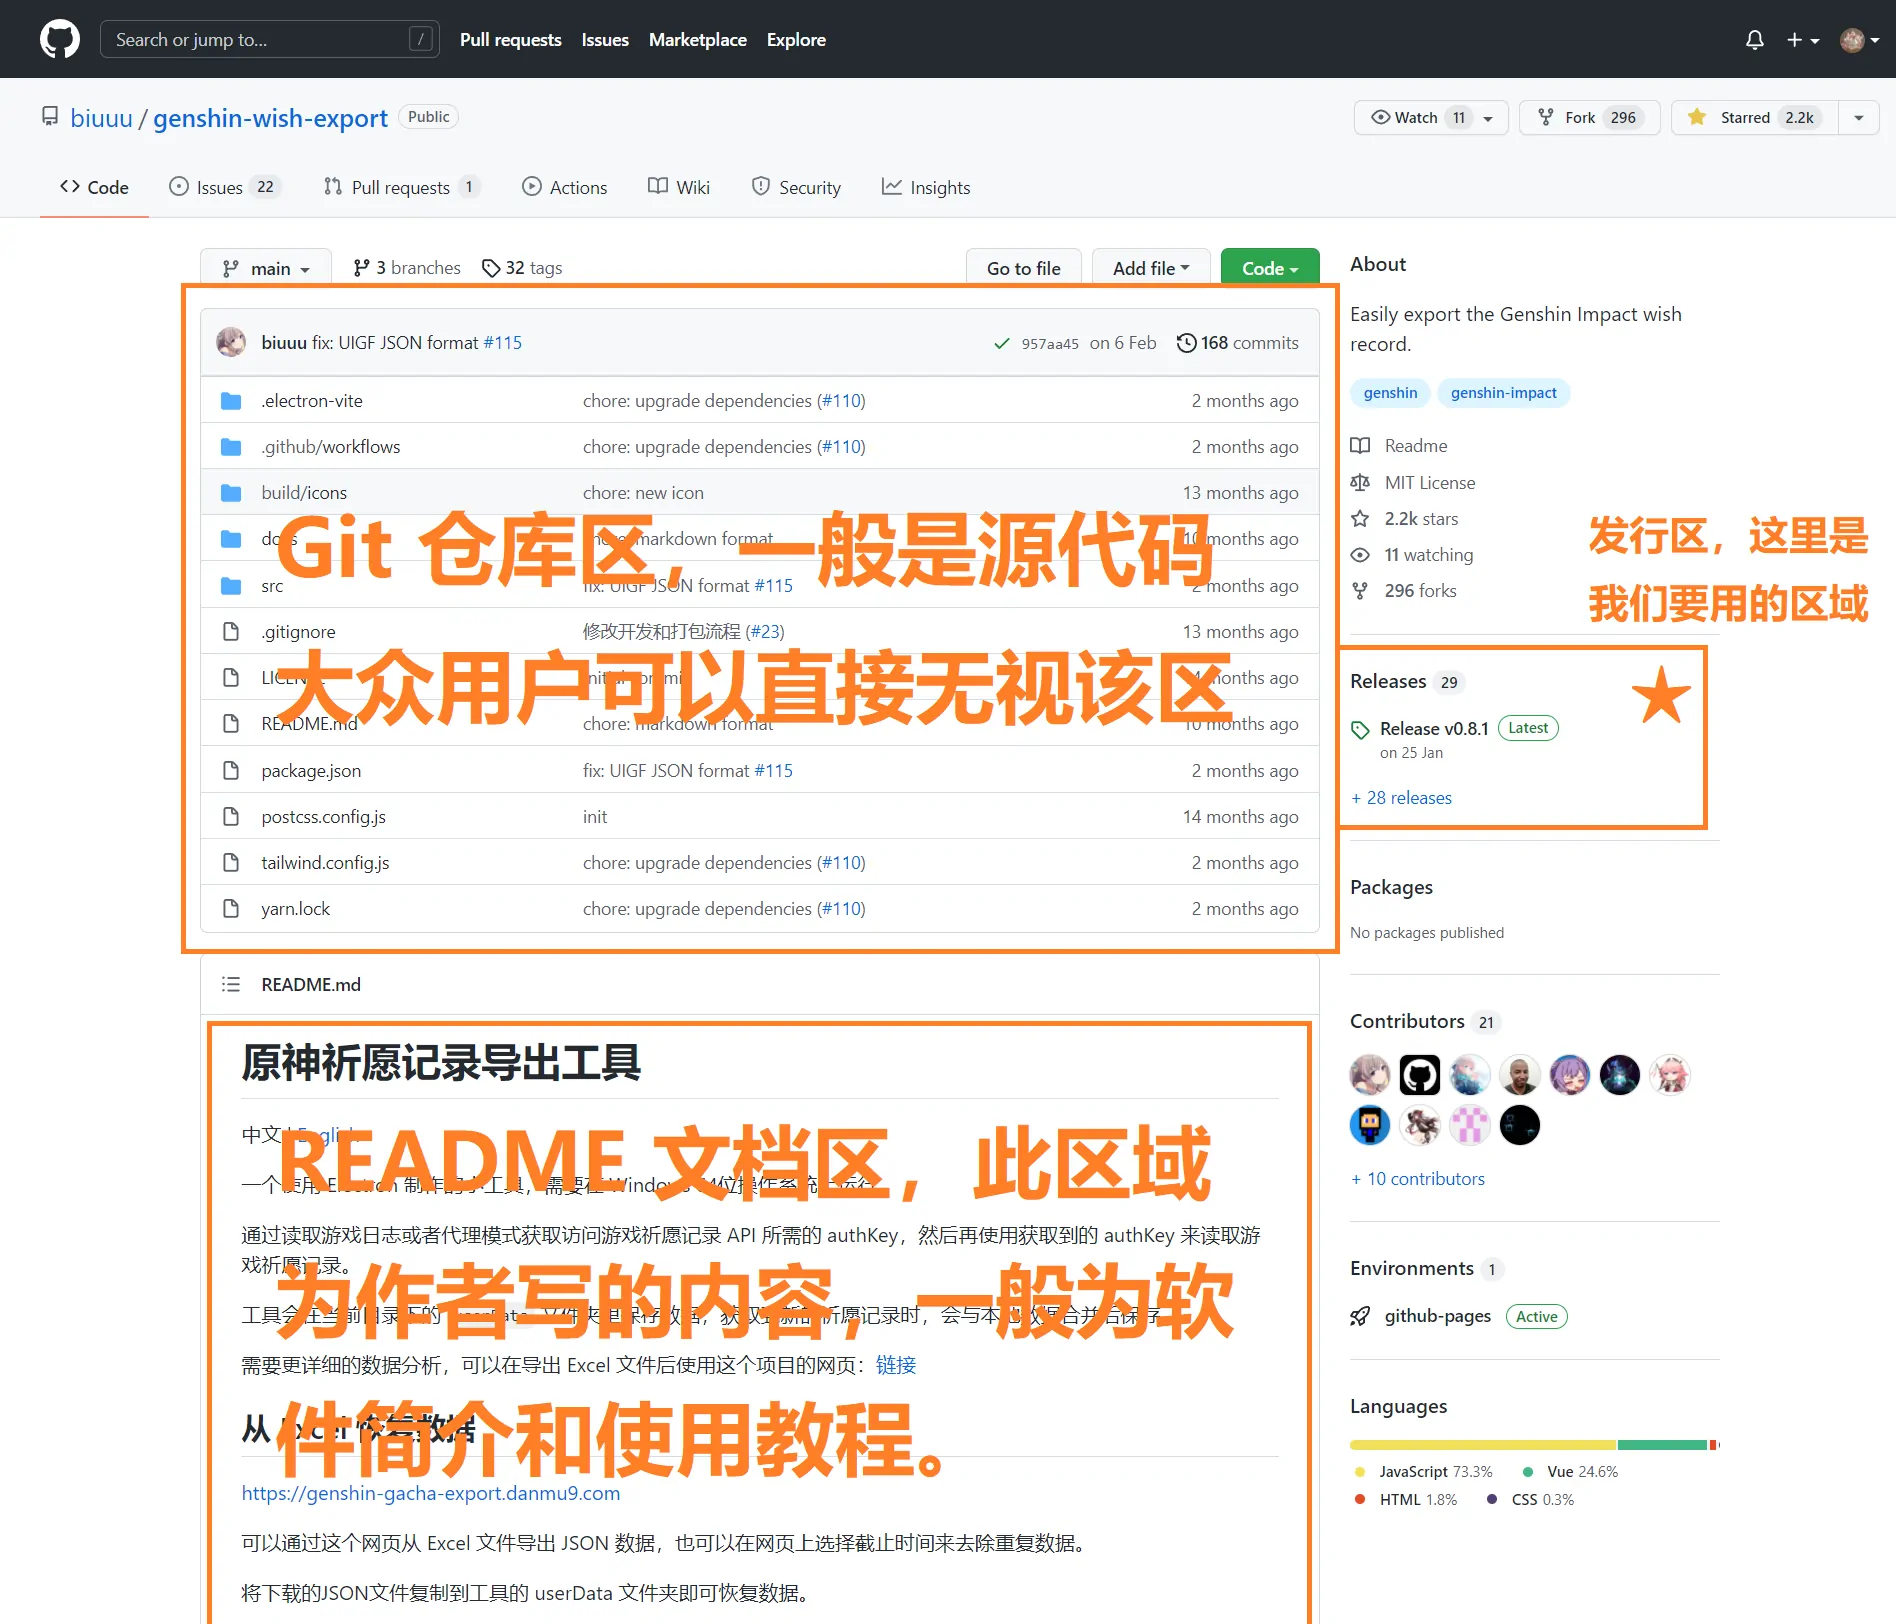Open the user avatar menu

(1860, 40)
